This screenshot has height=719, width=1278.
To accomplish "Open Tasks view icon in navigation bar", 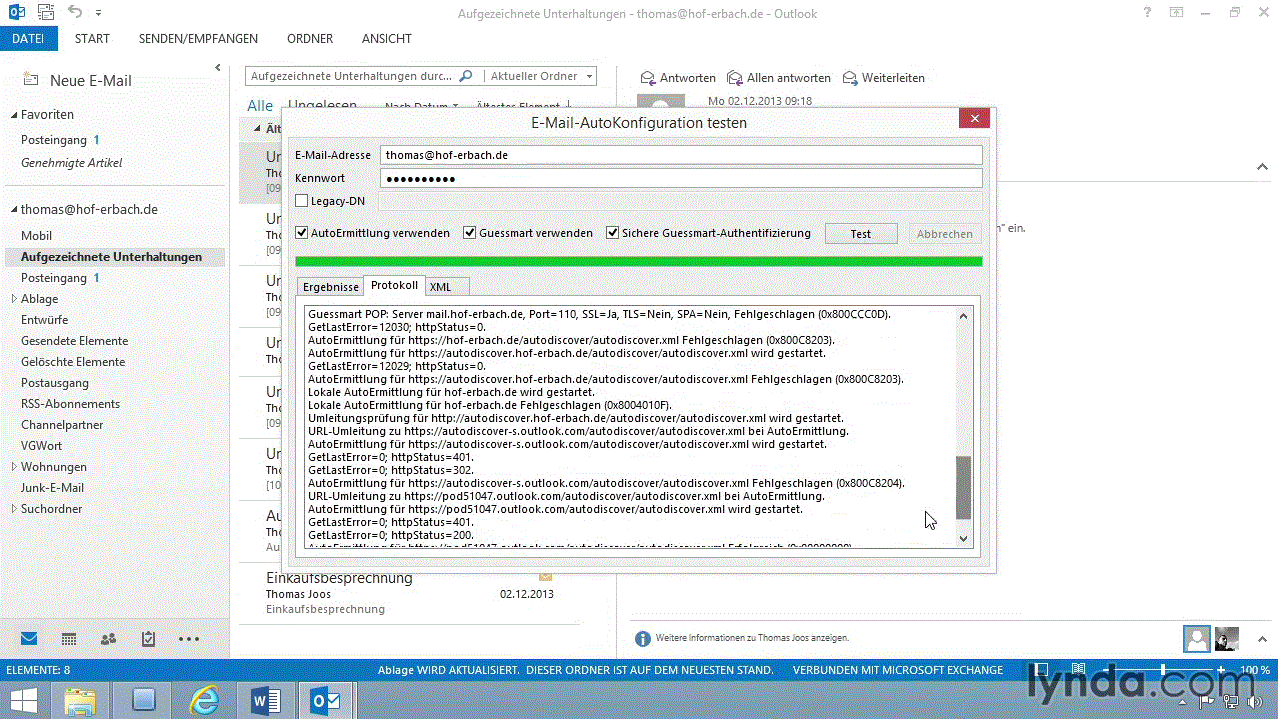I will [x=148, y=639].
